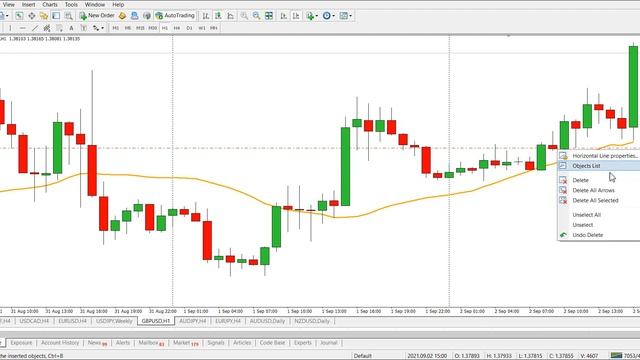
Task: Switch to line chart icon
Action: (231, 16)
